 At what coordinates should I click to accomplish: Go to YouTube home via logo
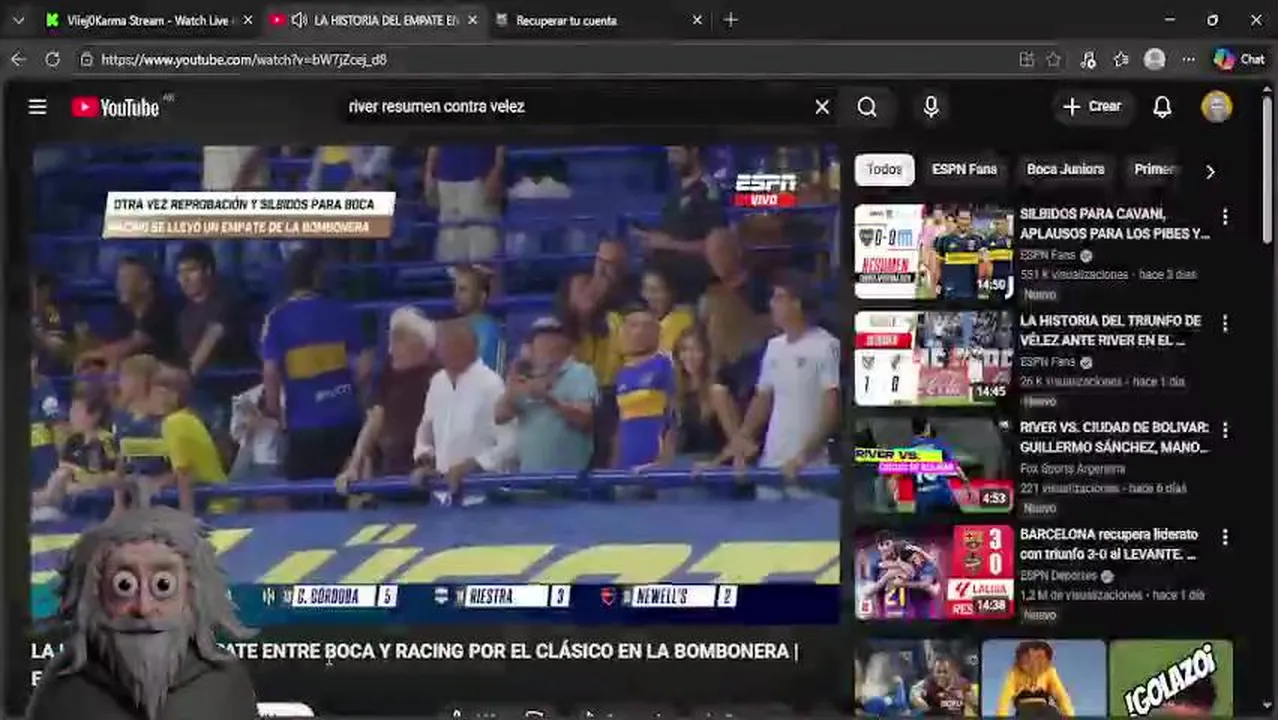(115, 107)
